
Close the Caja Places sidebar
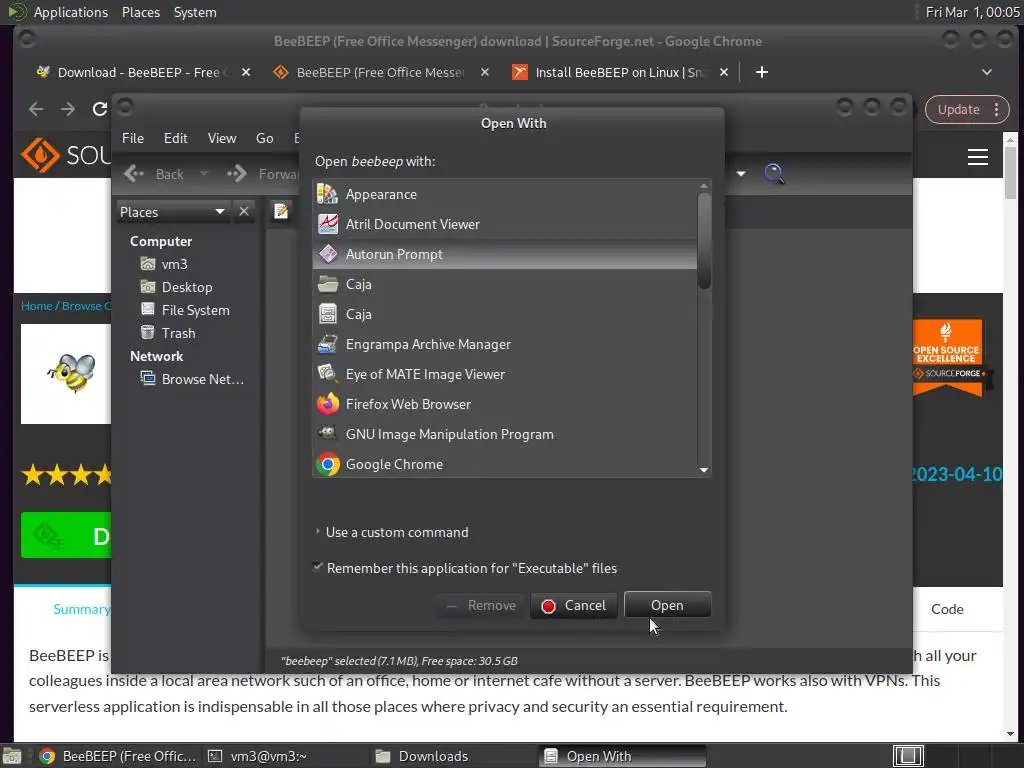tap(244, 211)
